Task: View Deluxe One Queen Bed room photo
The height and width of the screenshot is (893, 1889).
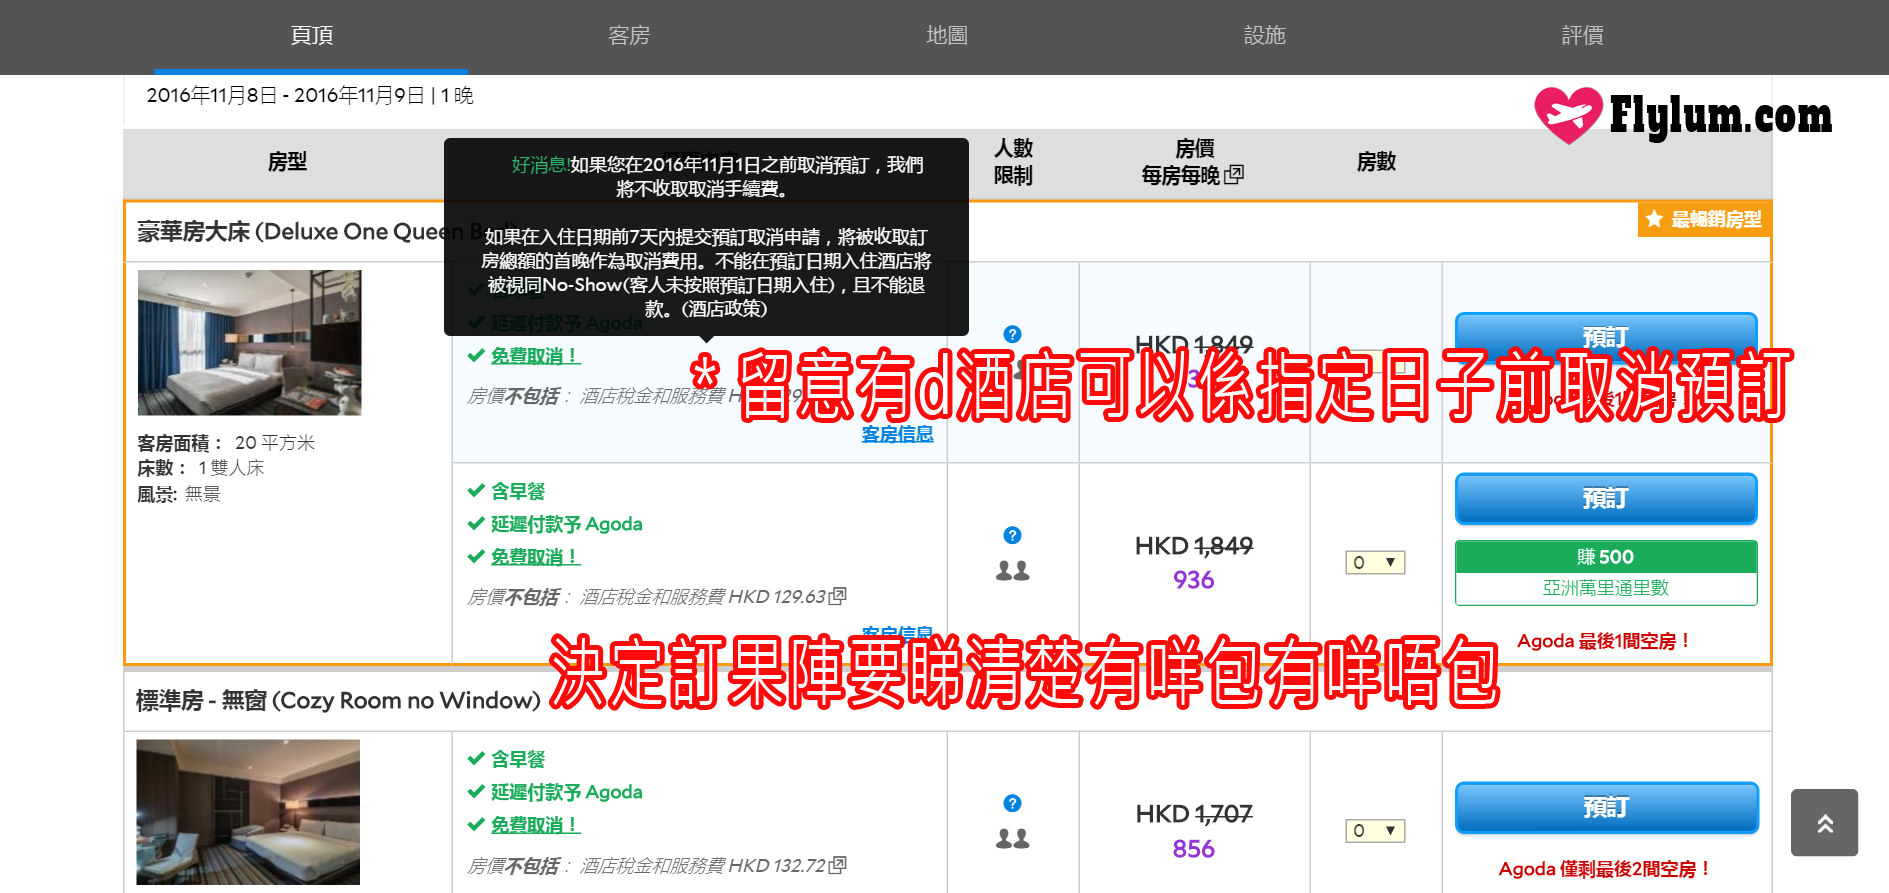Action: coord(249,342)
